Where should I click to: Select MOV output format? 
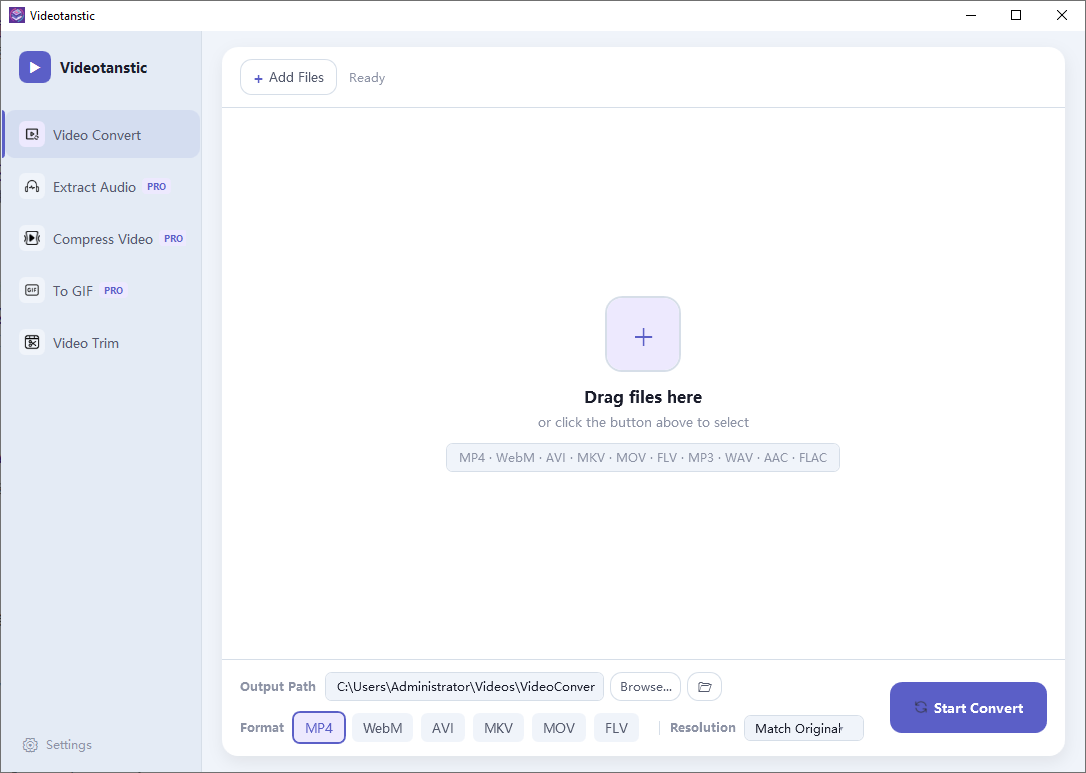559,728
